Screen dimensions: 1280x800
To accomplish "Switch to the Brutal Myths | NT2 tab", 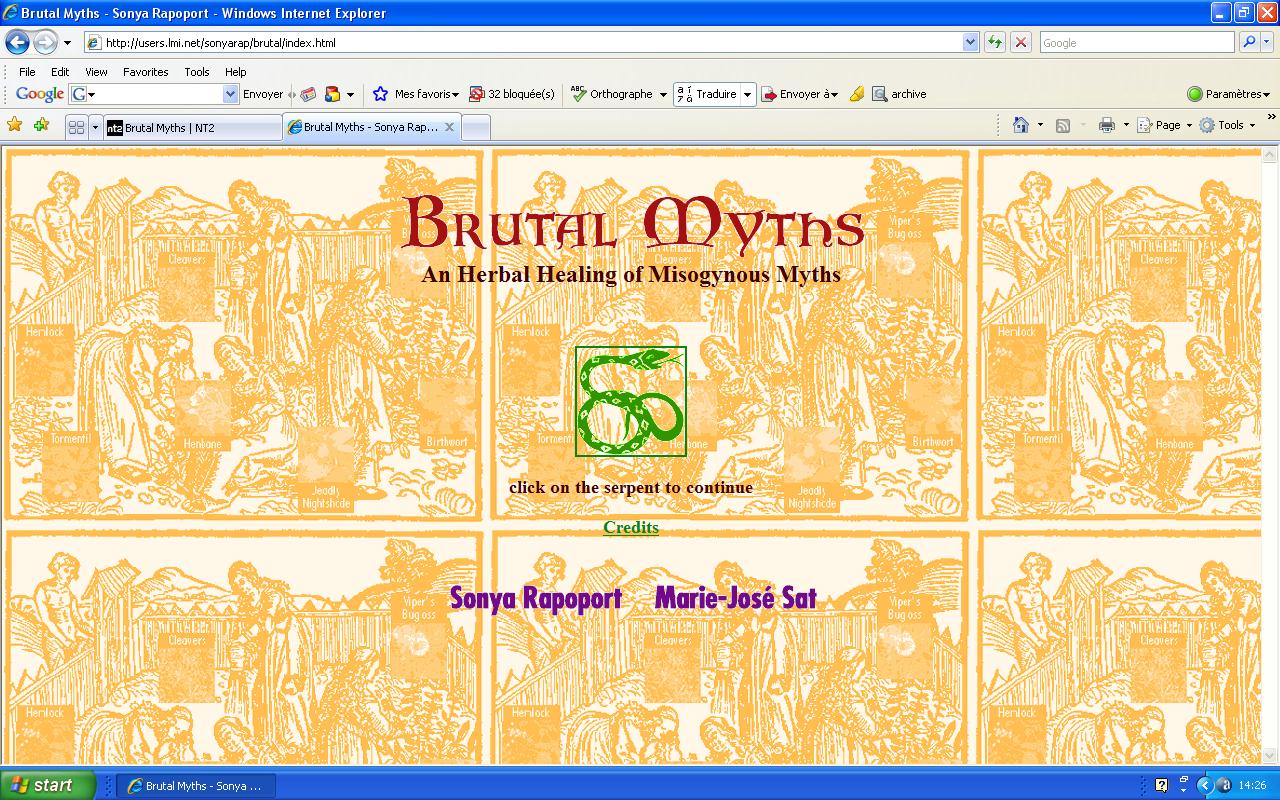I will 192,127.
